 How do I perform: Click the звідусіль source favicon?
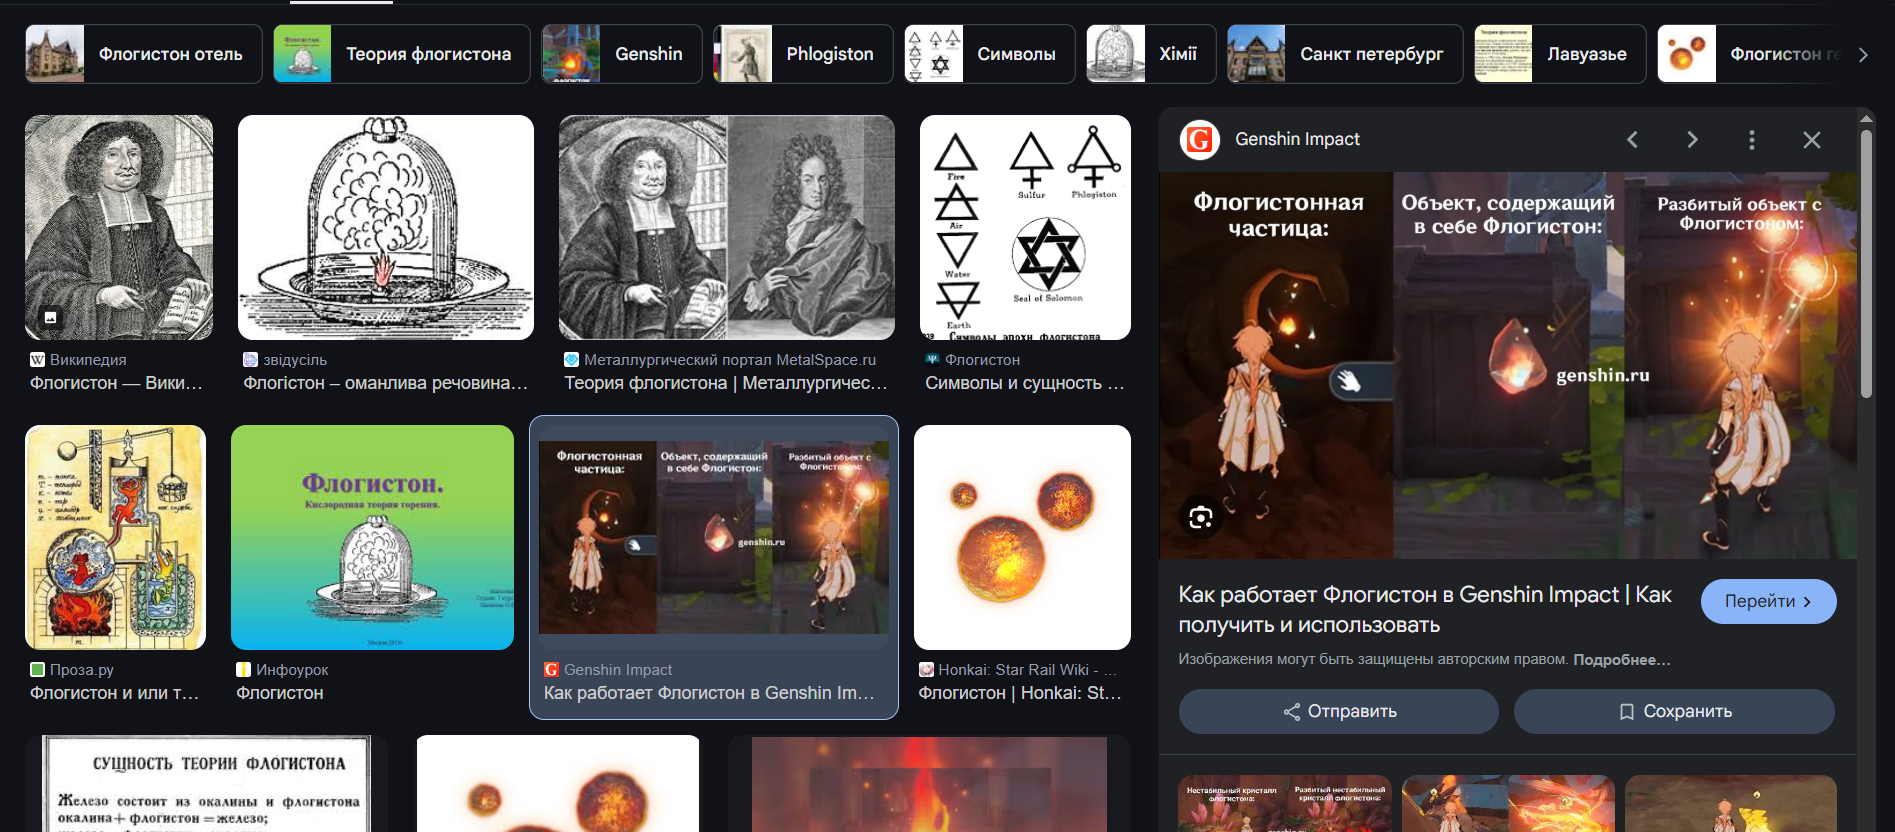(250, 360)
